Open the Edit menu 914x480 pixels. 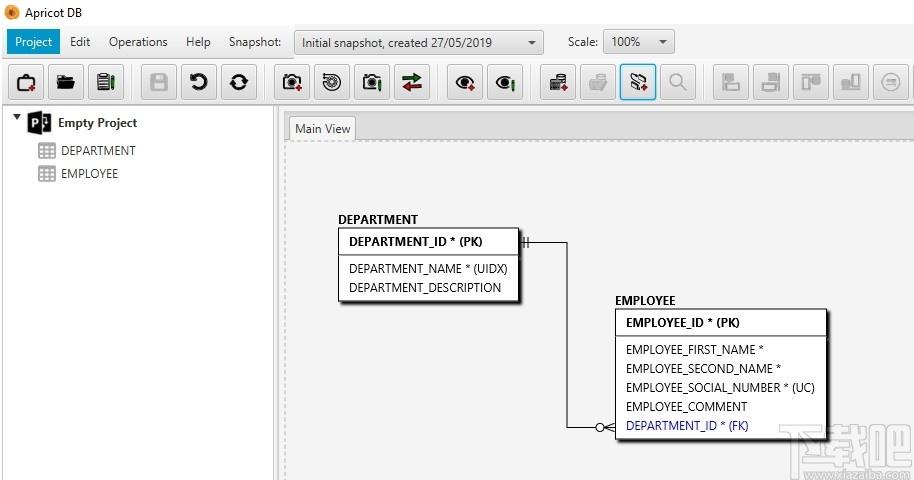[x=80, y=42]
